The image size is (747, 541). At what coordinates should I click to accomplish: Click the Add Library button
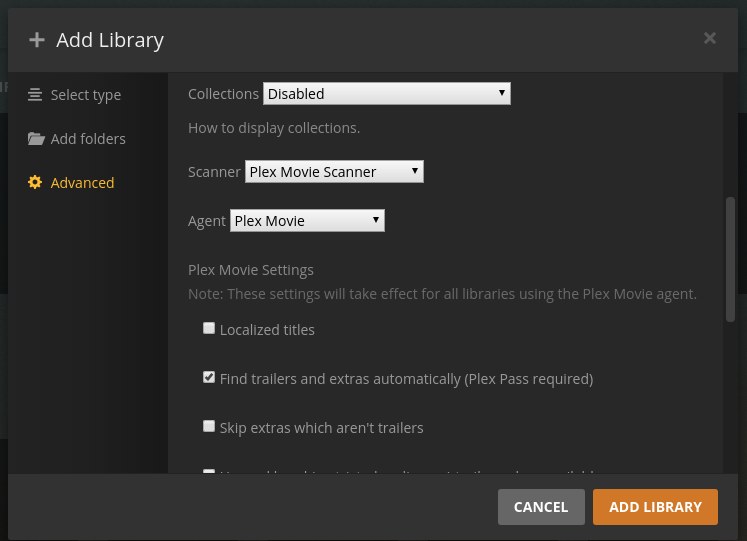(x=655, y=507)
